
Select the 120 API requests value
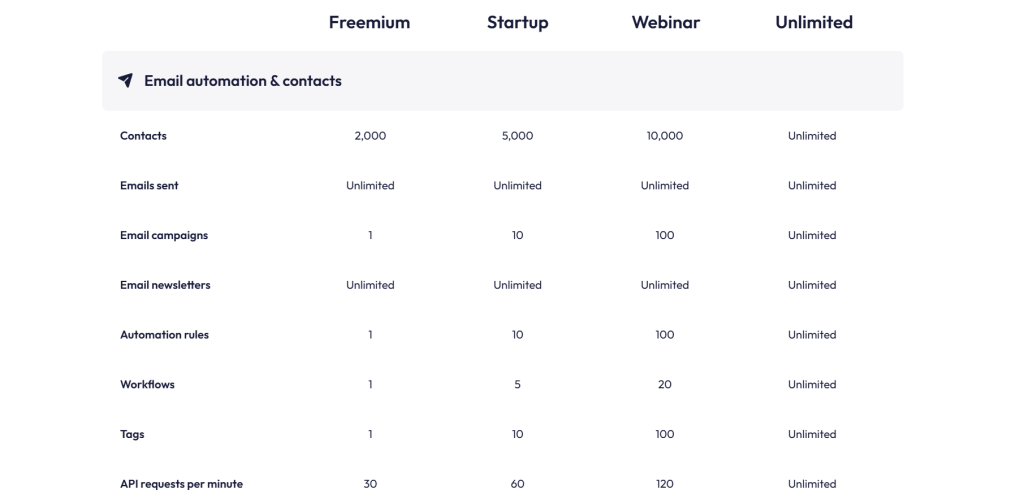point(665,484)
